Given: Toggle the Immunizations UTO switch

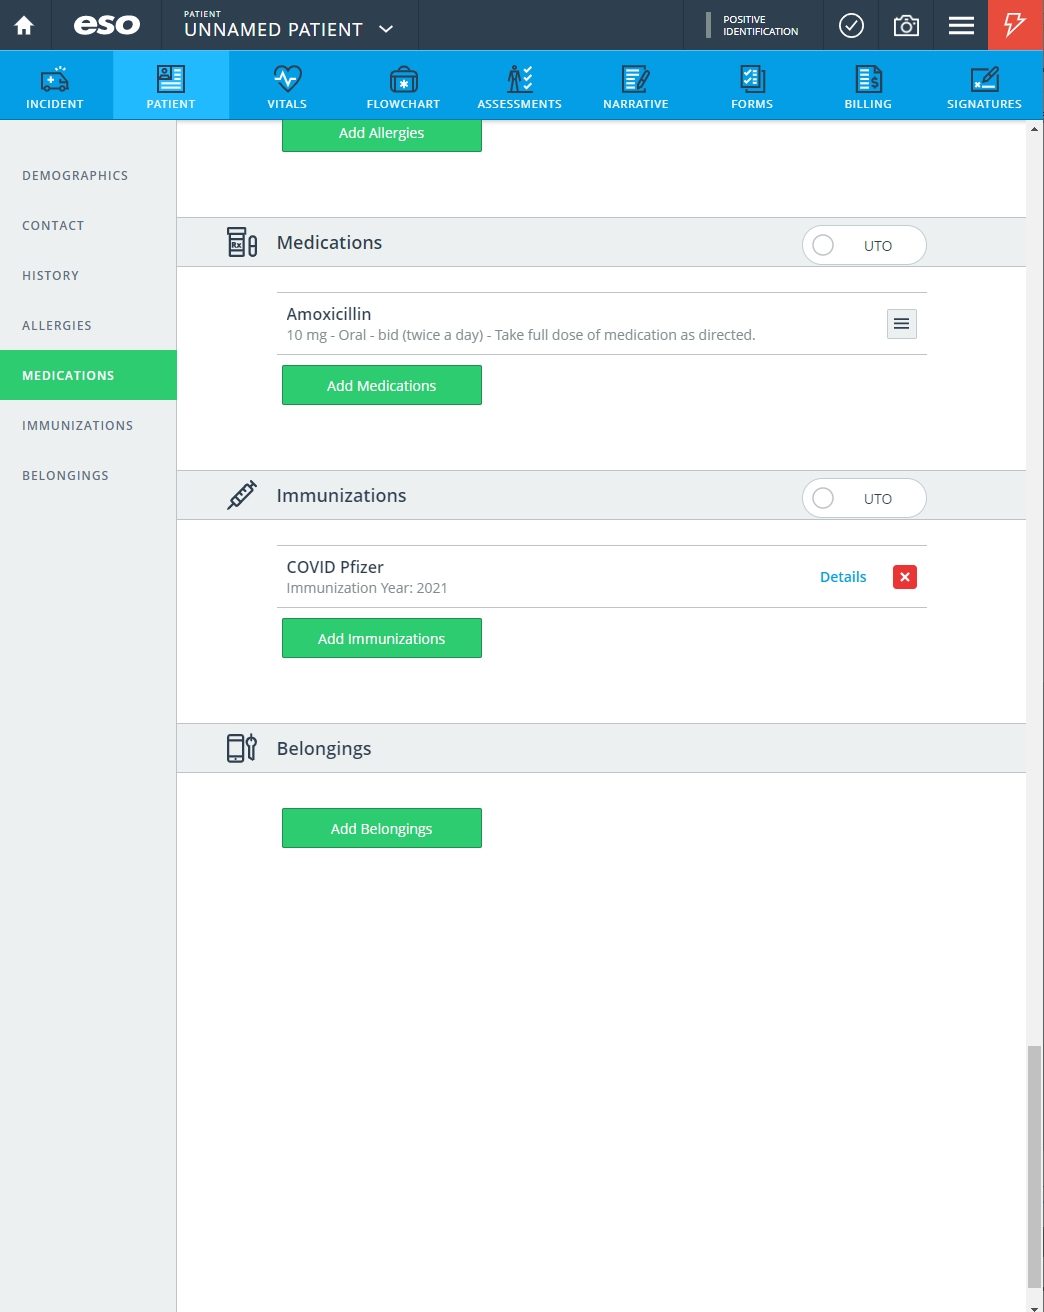Looking at the screenshot, I should [864, 498].
